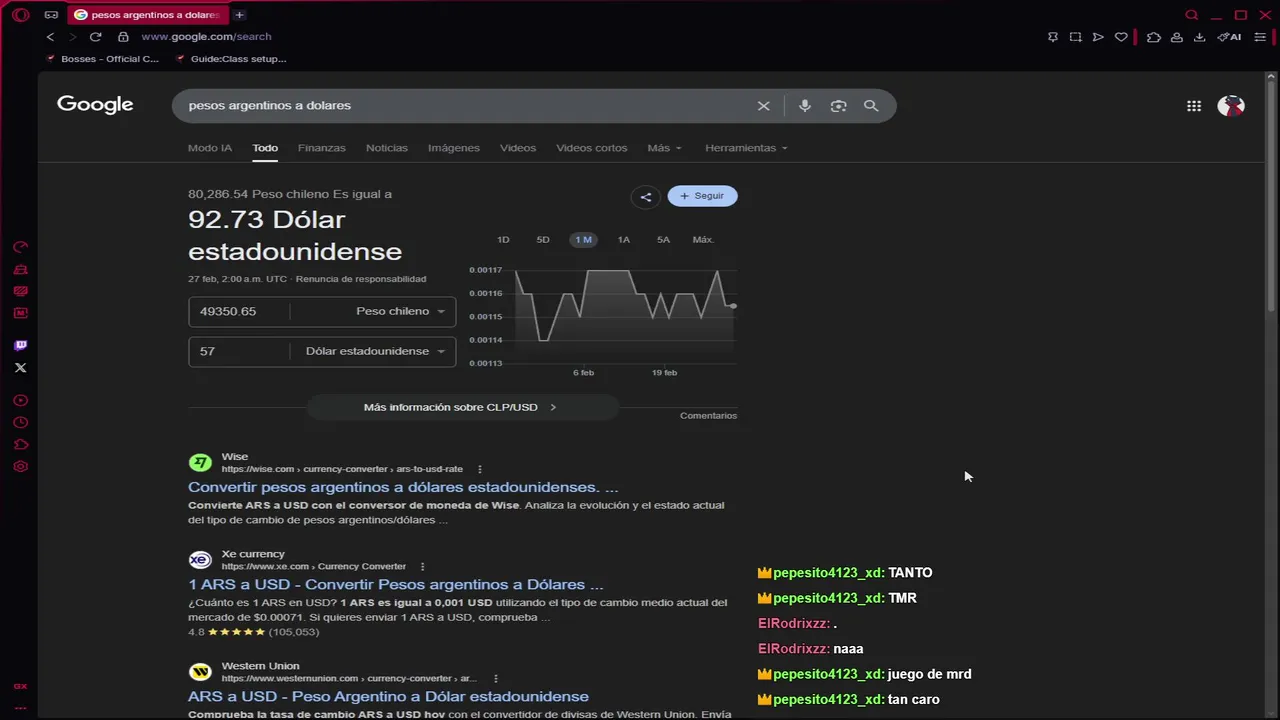This screenshot has width=1280, height=720.
Task: Start voice search with microphone icon
Action: click(804, 106)
